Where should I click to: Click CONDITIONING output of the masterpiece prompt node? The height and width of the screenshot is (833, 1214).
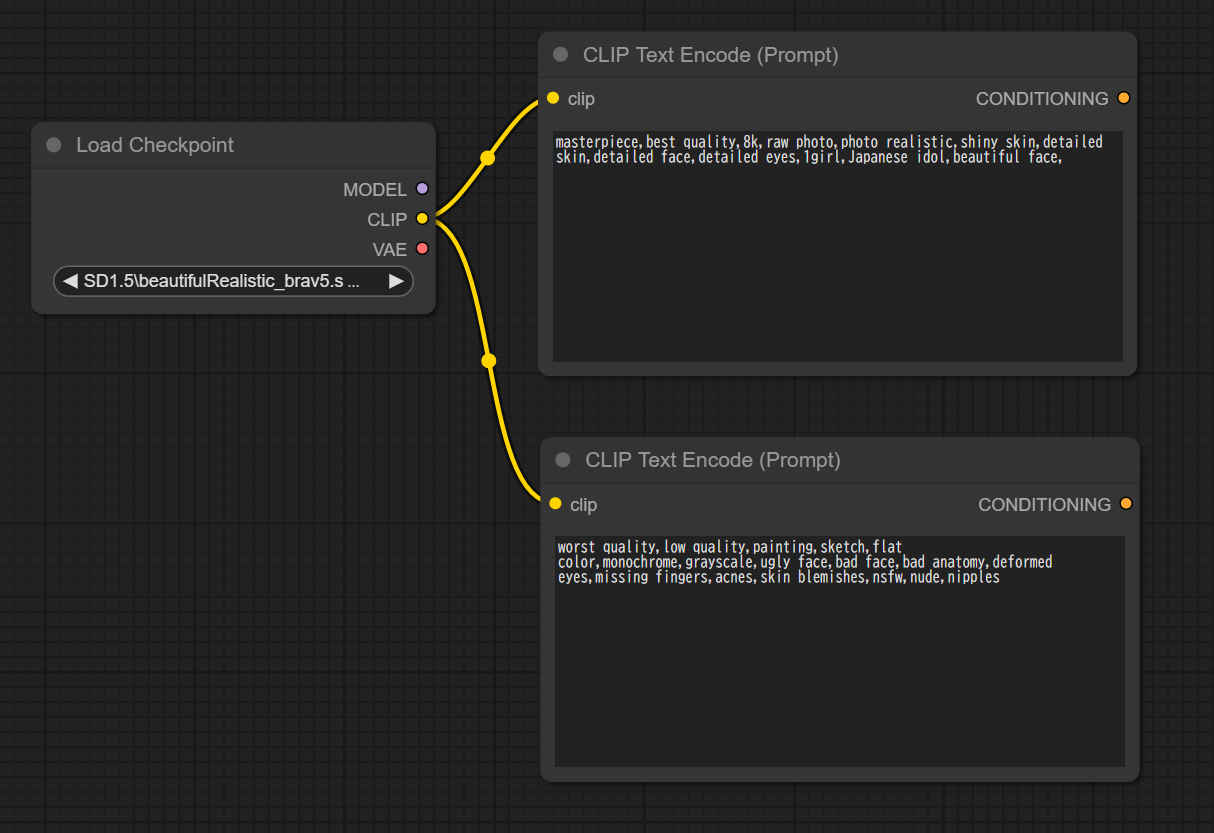tap(1124, 98)
